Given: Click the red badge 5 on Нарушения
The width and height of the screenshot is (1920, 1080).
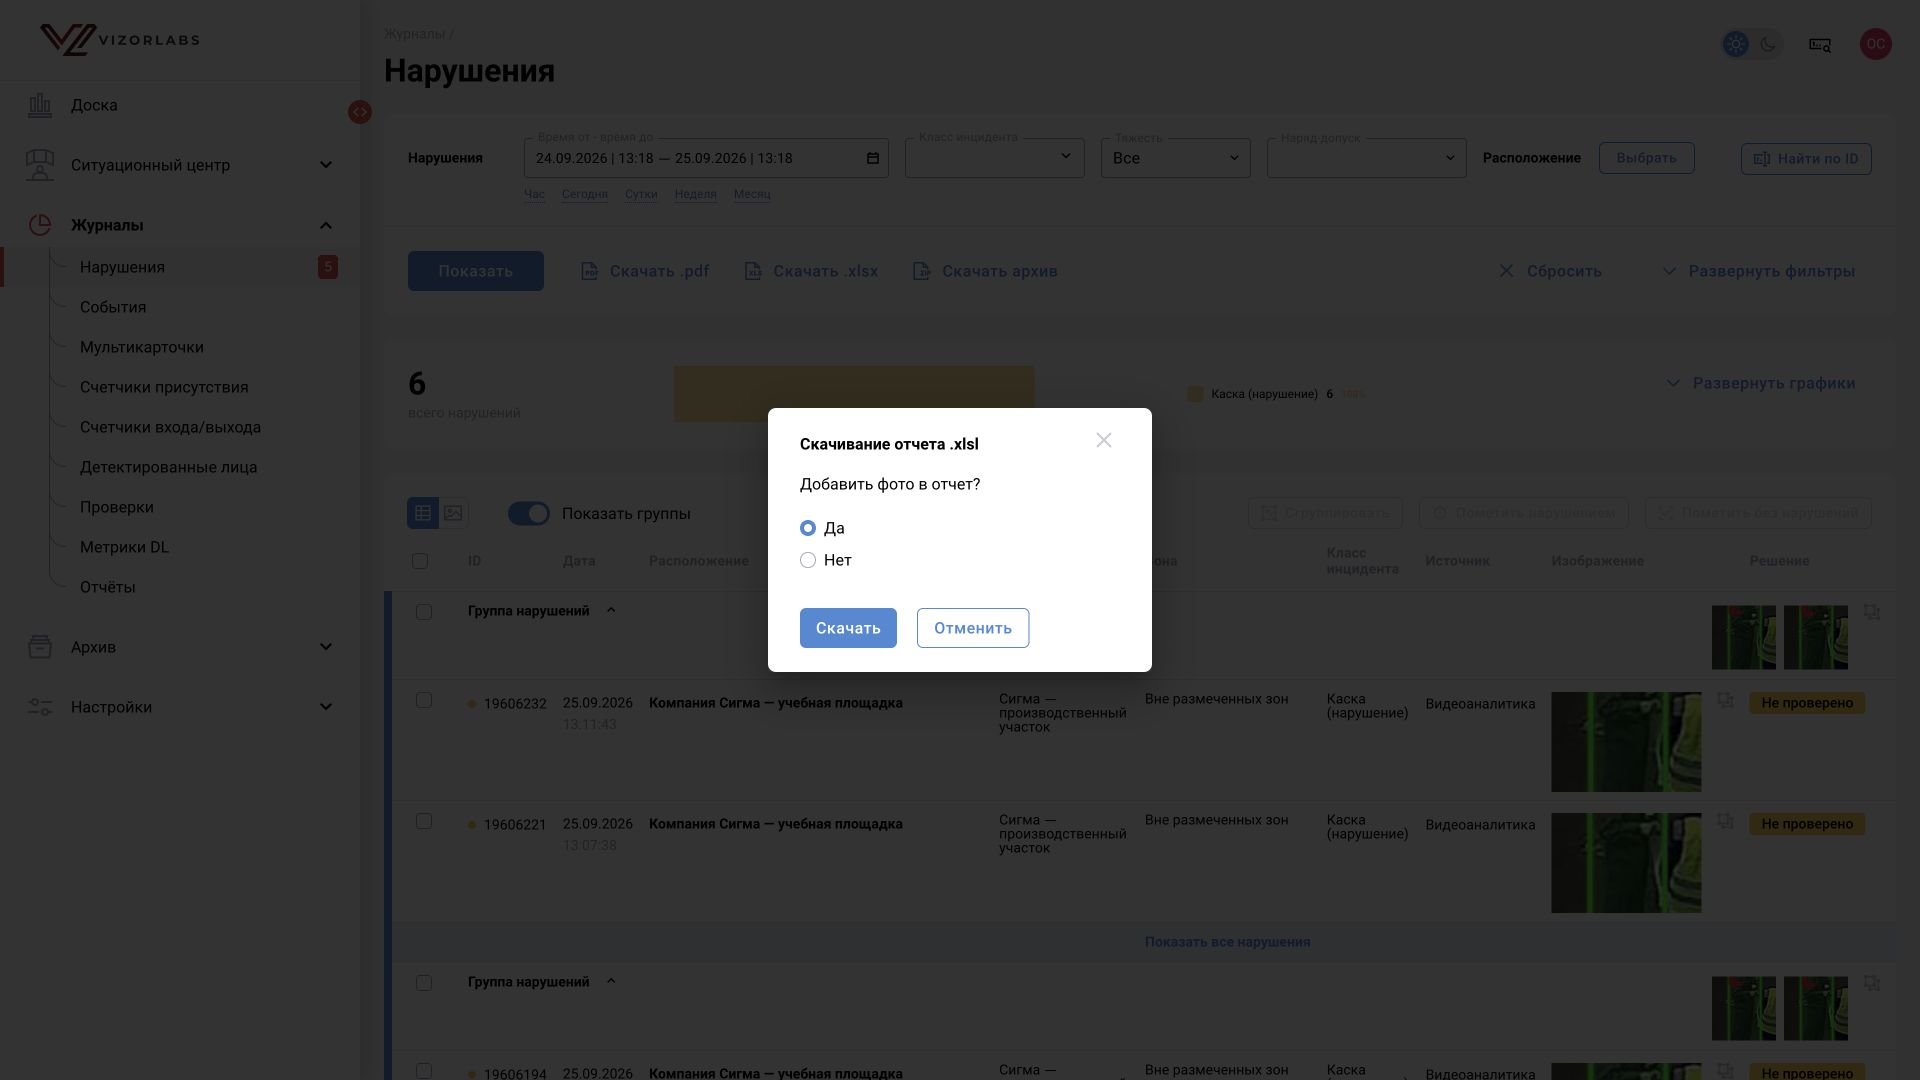Looking at the screenshot, I should (x=328, y=267).
